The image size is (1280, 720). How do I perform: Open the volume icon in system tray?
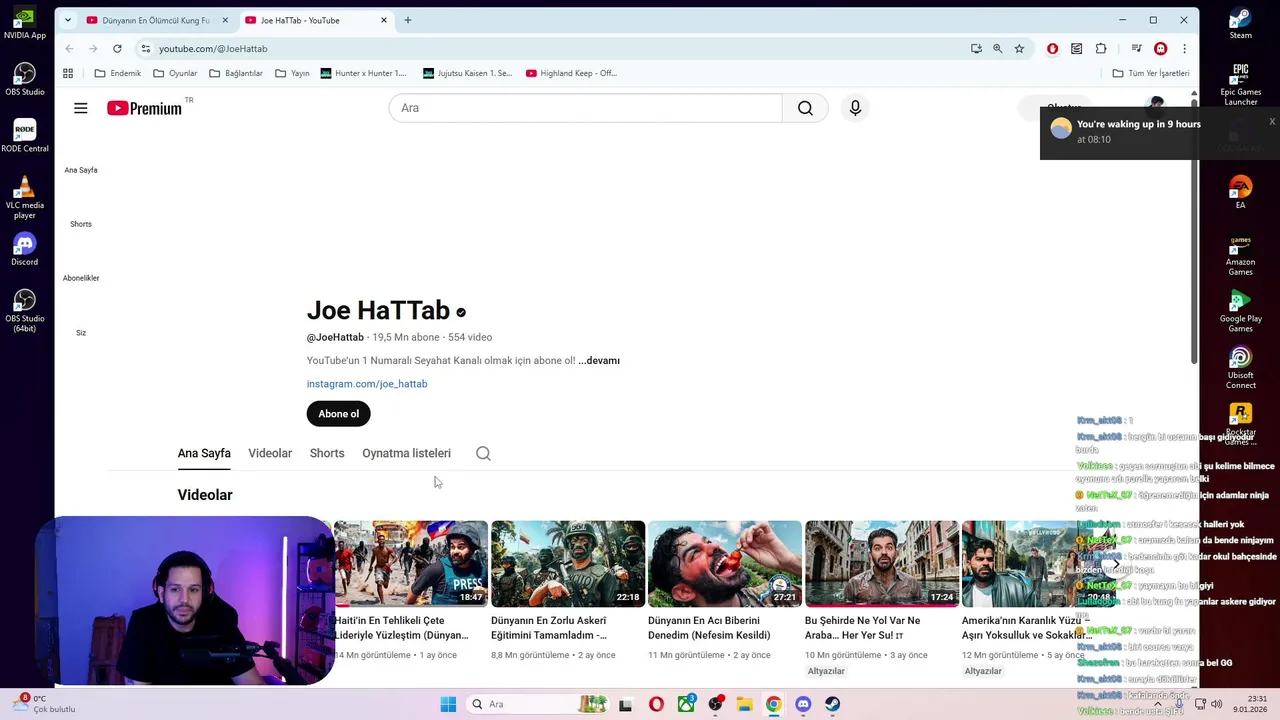1217,704
